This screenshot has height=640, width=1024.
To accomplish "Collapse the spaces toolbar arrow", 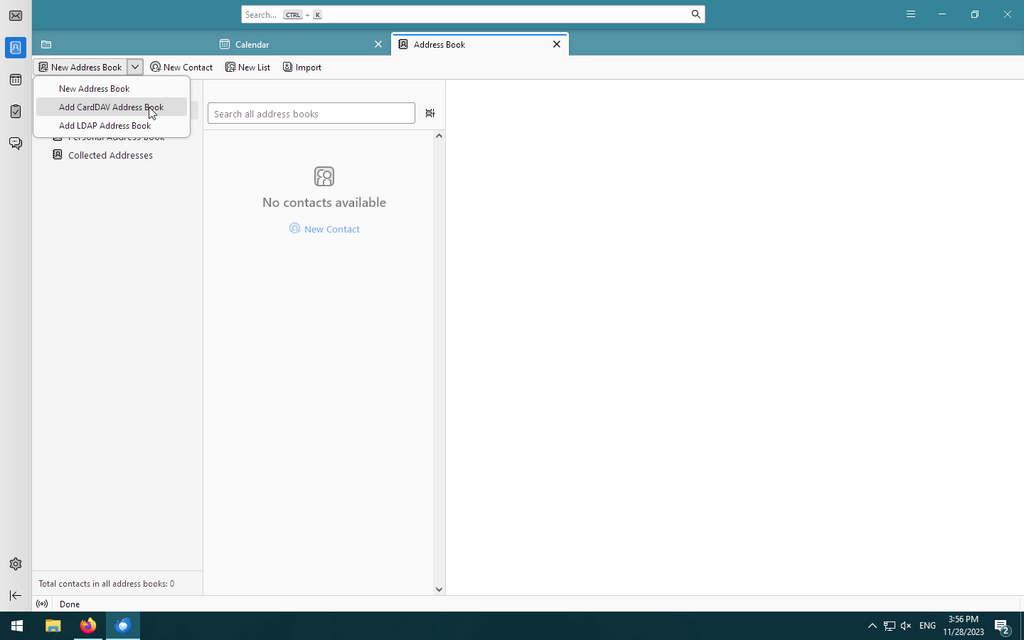I will pos(15,595).
